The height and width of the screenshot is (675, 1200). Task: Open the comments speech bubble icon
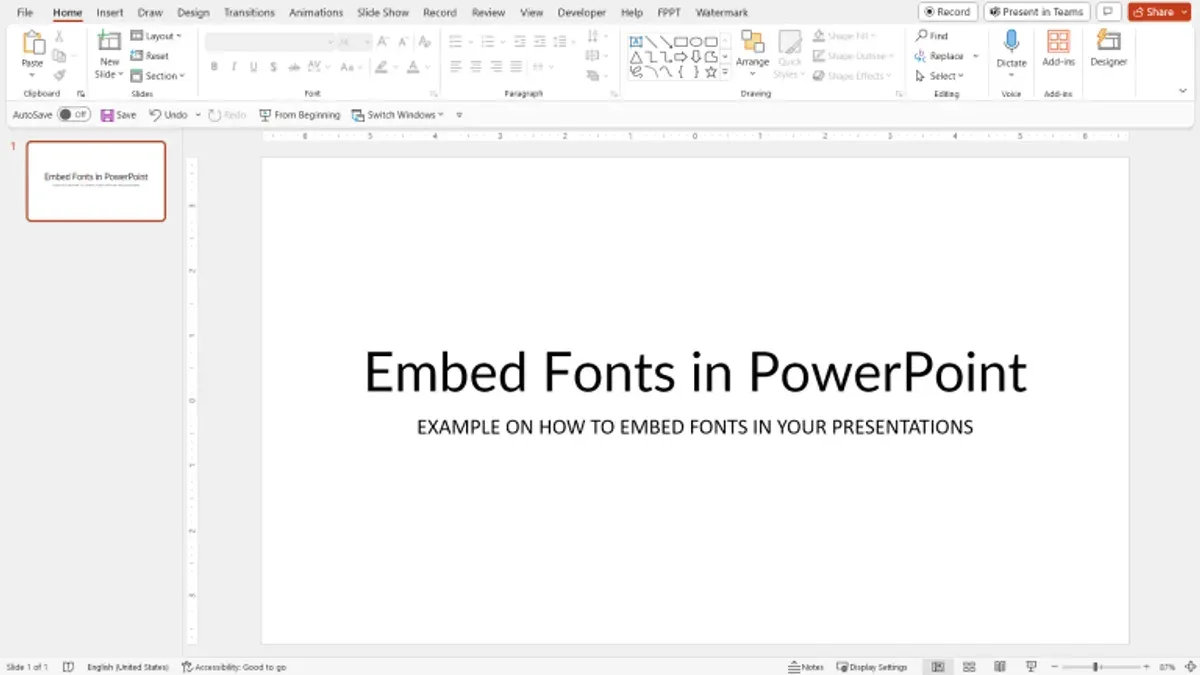[x=1107, y=12]
